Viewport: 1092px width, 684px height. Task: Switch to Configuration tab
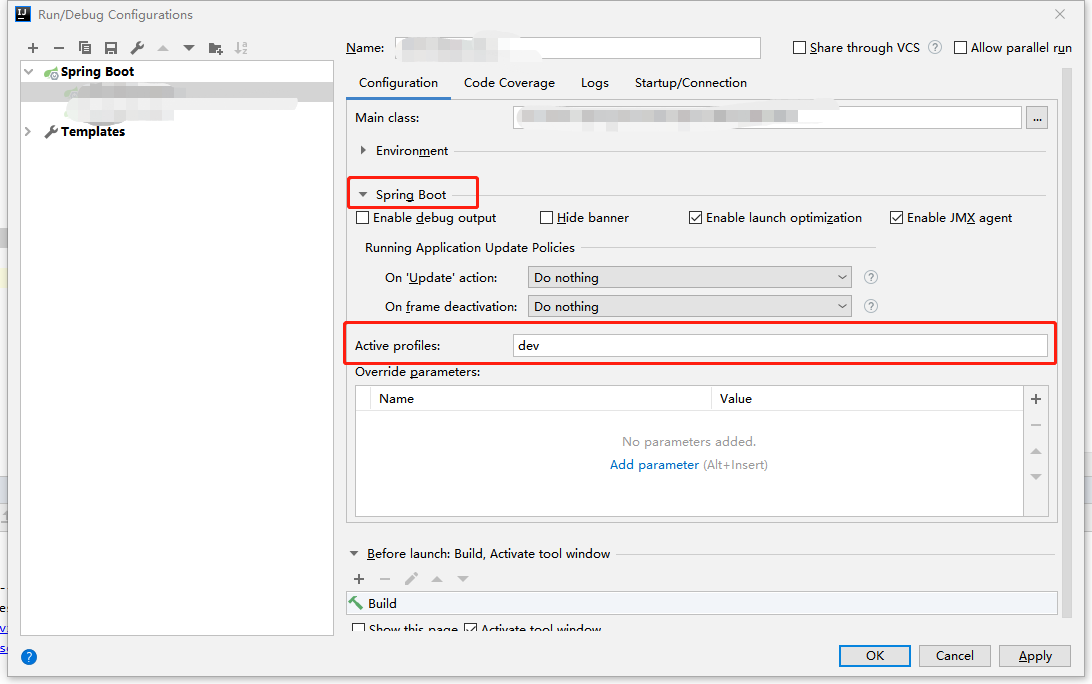click(x=398, y=83)
